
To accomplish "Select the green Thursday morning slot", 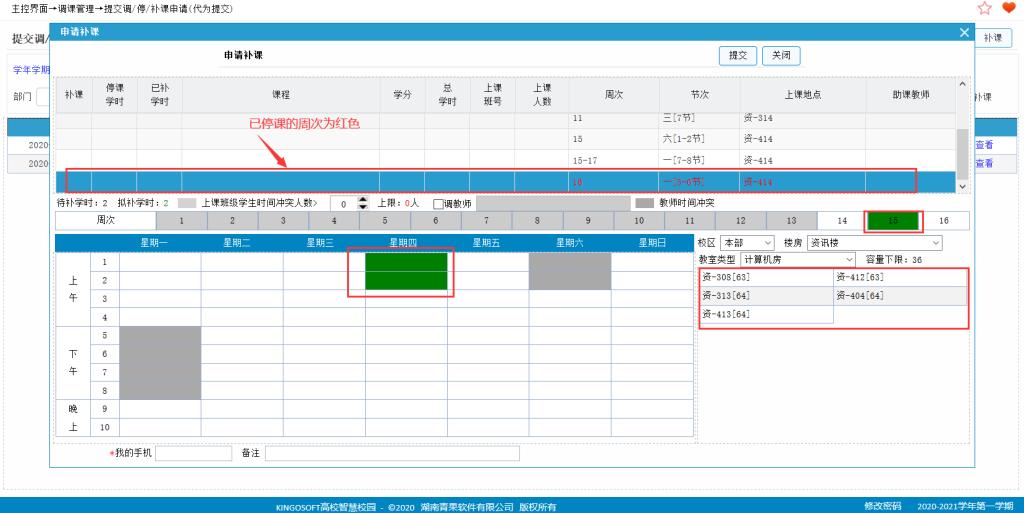I will 406,271.
